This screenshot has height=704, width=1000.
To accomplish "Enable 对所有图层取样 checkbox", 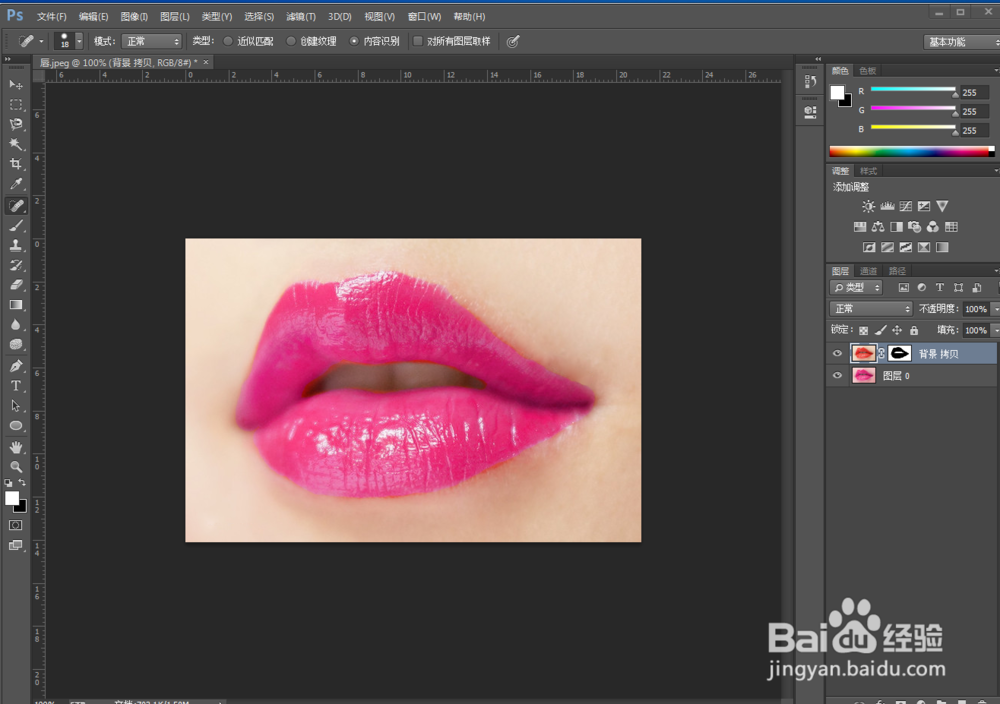I will coord(418,41).
